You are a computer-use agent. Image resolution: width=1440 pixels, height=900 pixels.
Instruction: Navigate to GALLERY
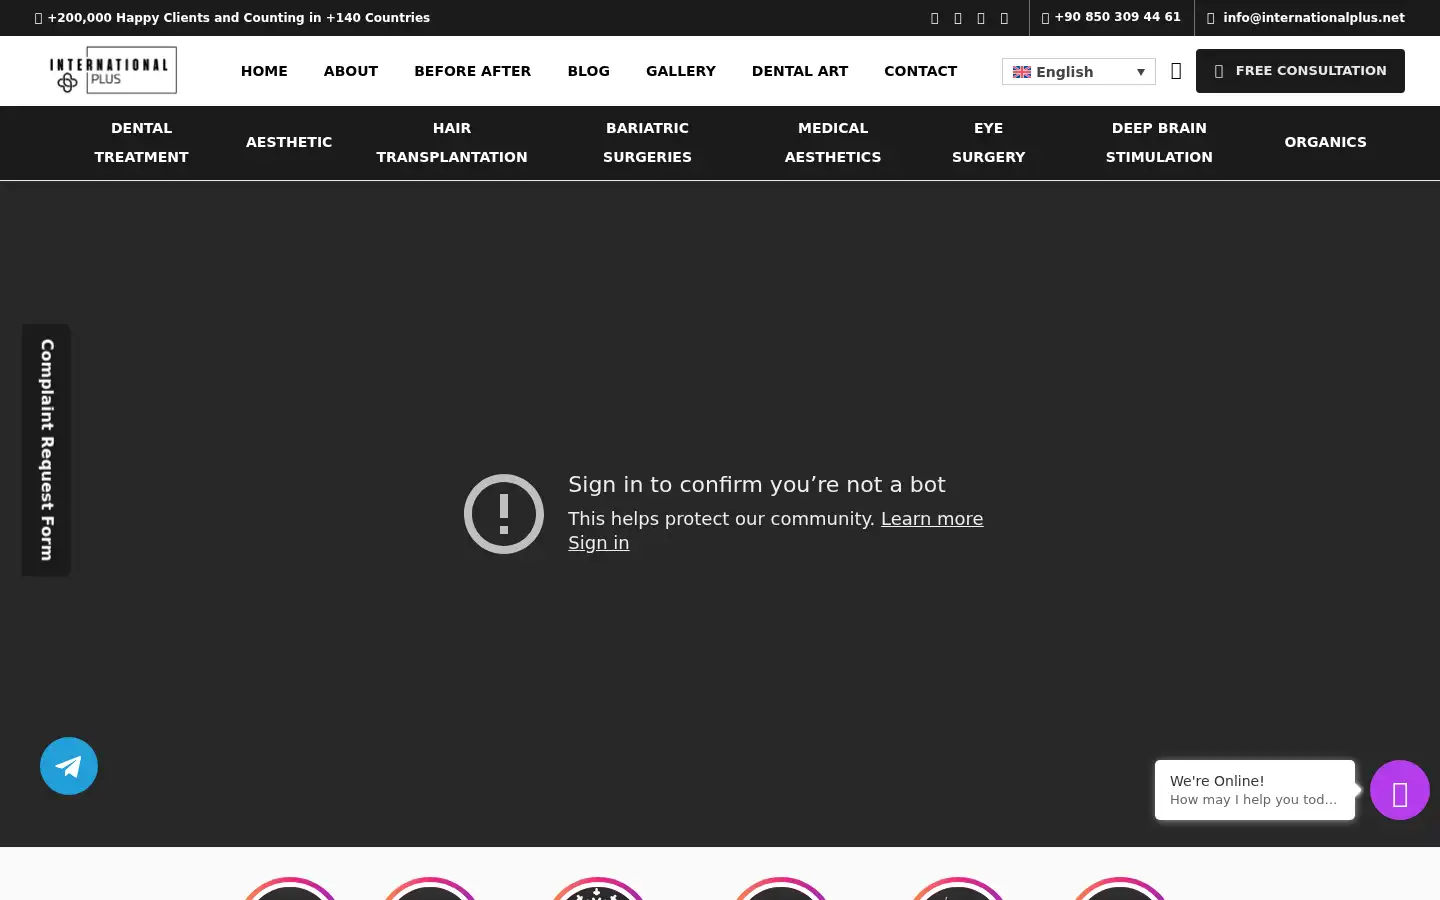tap(681, 71)
